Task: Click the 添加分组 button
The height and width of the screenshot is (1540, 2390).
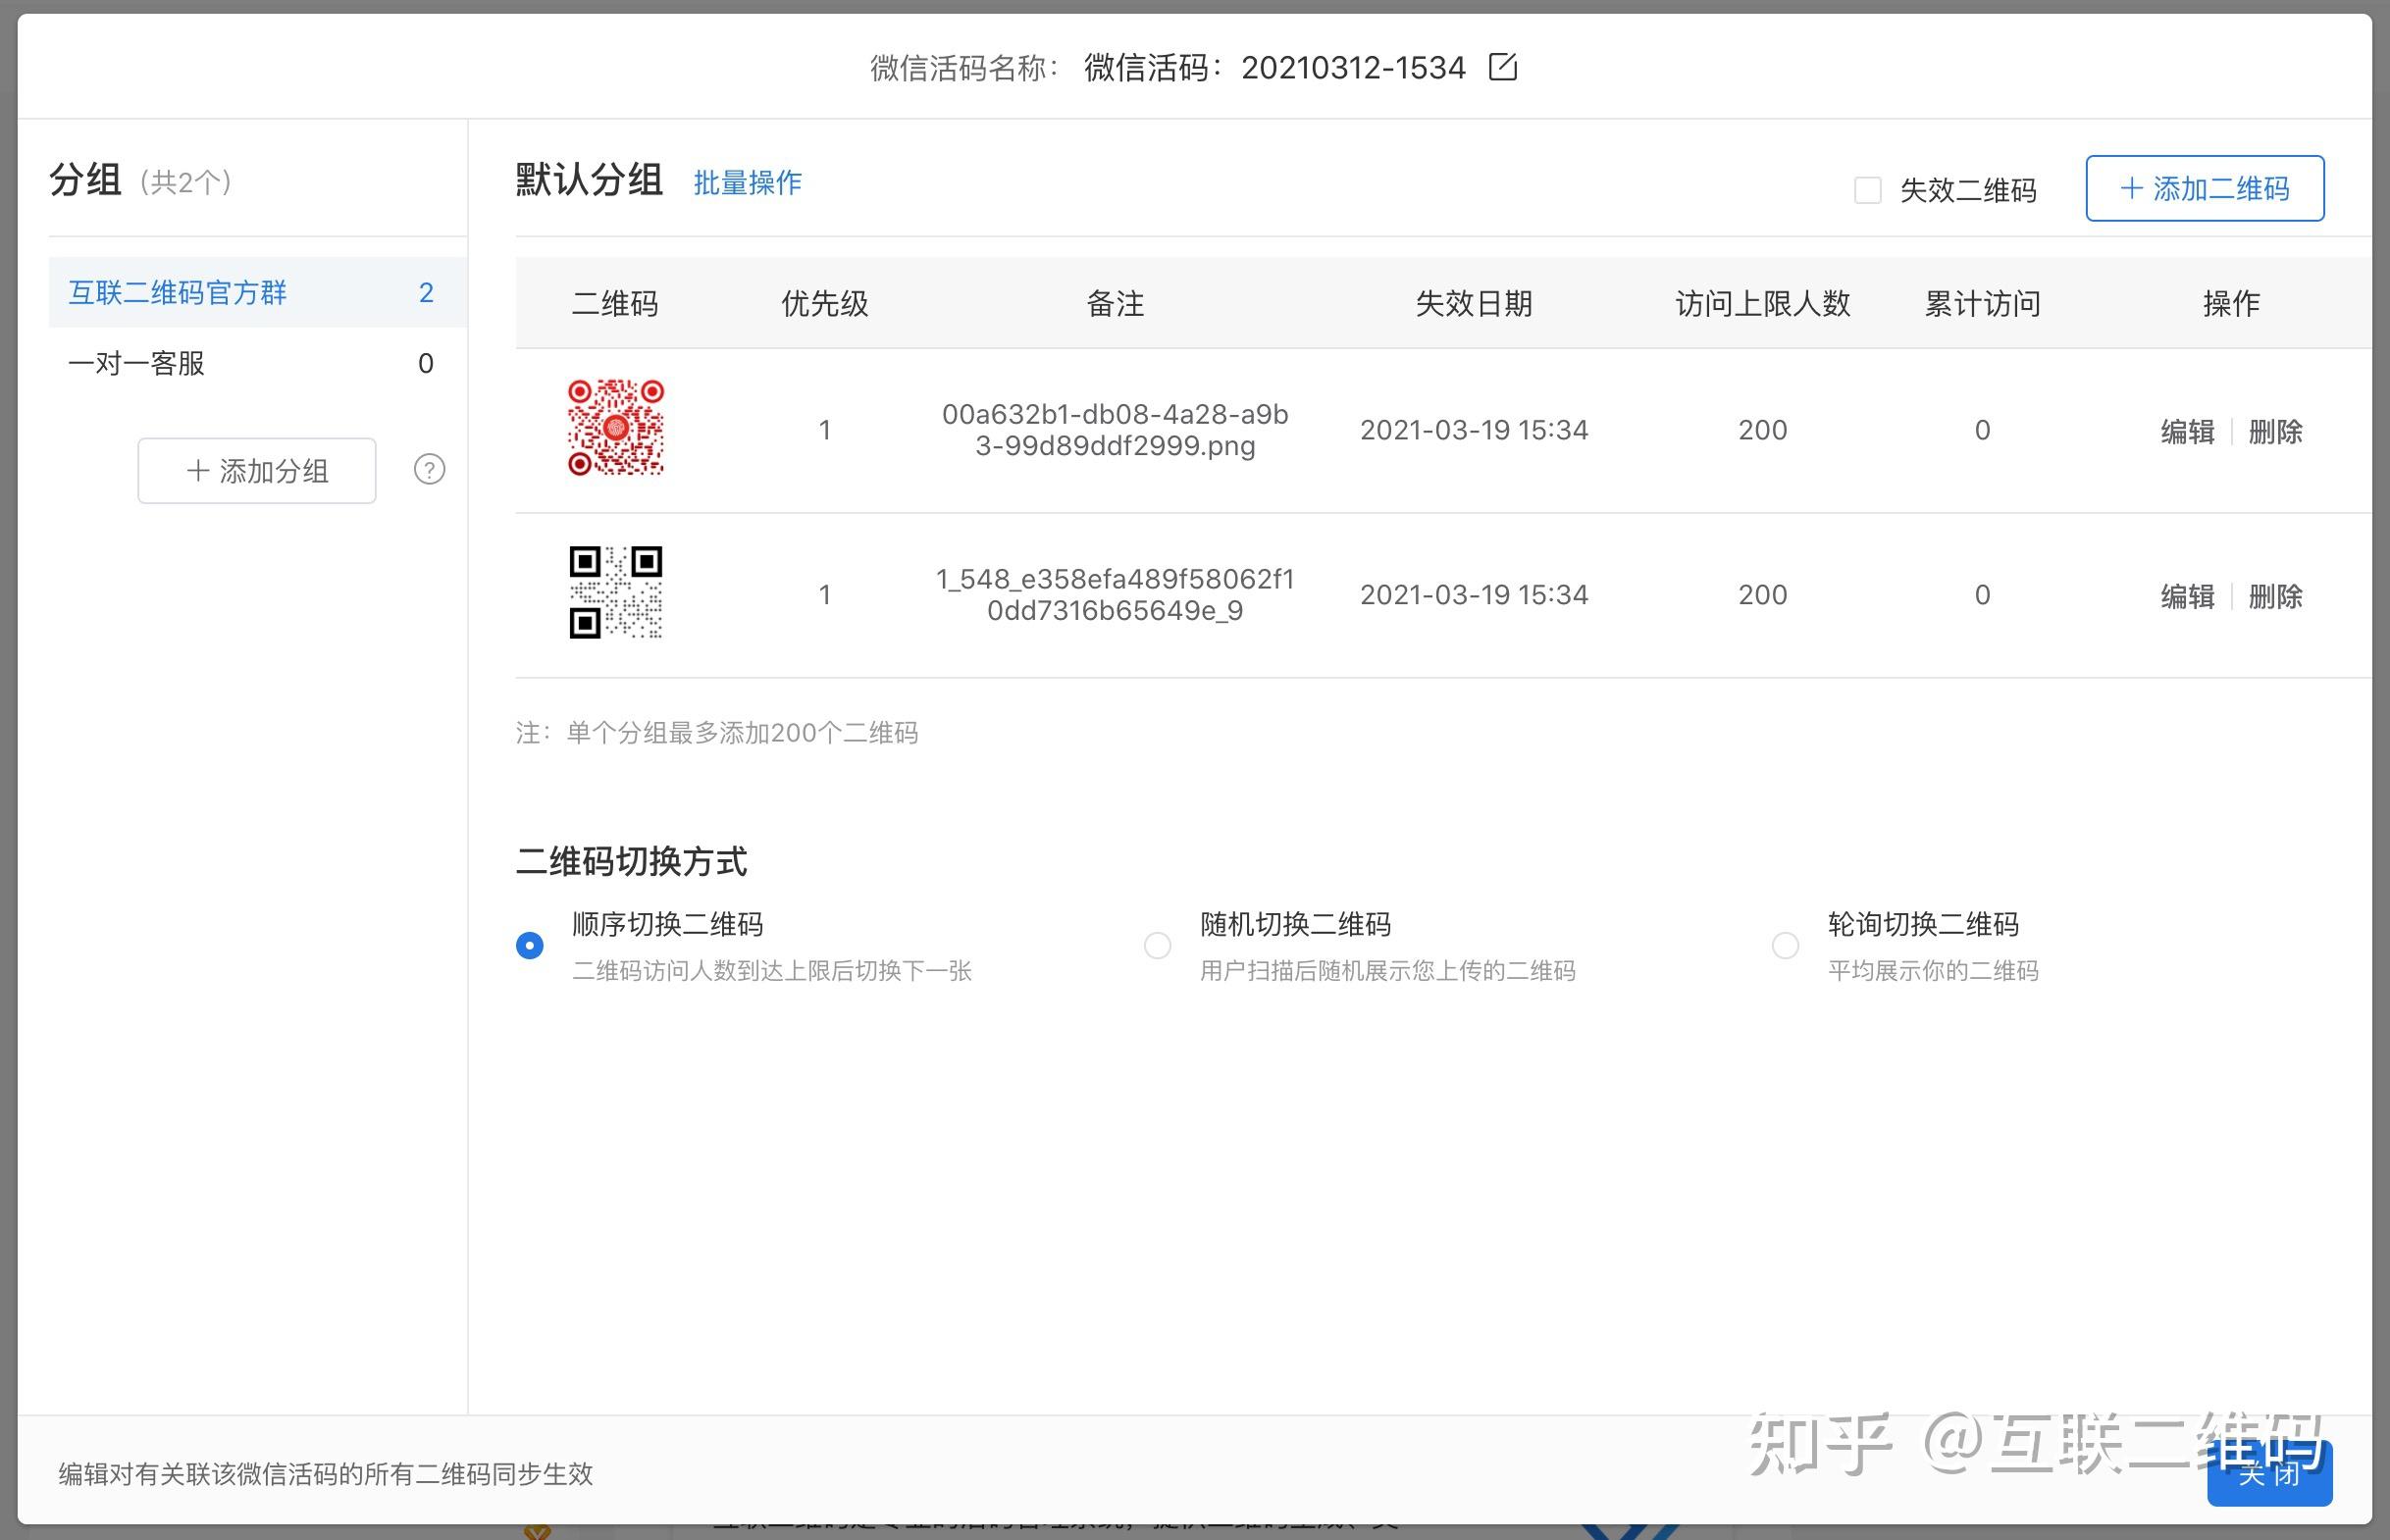Action: coord(257,470)
